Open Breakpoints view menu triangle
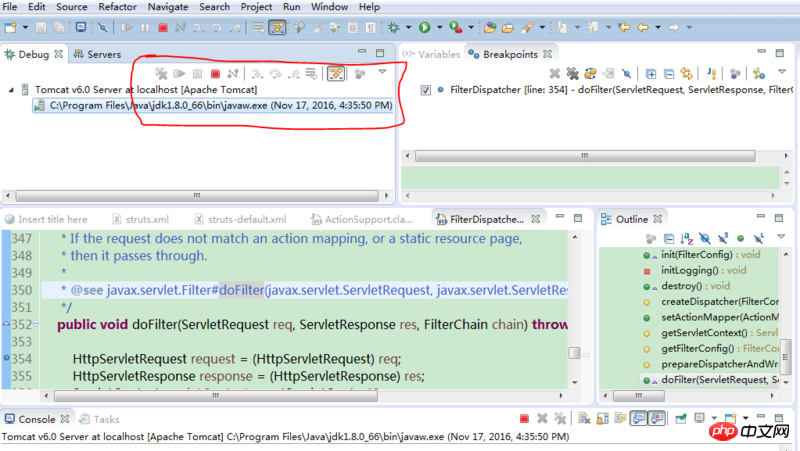The image size is (800, 451). (x=782, y=72)
